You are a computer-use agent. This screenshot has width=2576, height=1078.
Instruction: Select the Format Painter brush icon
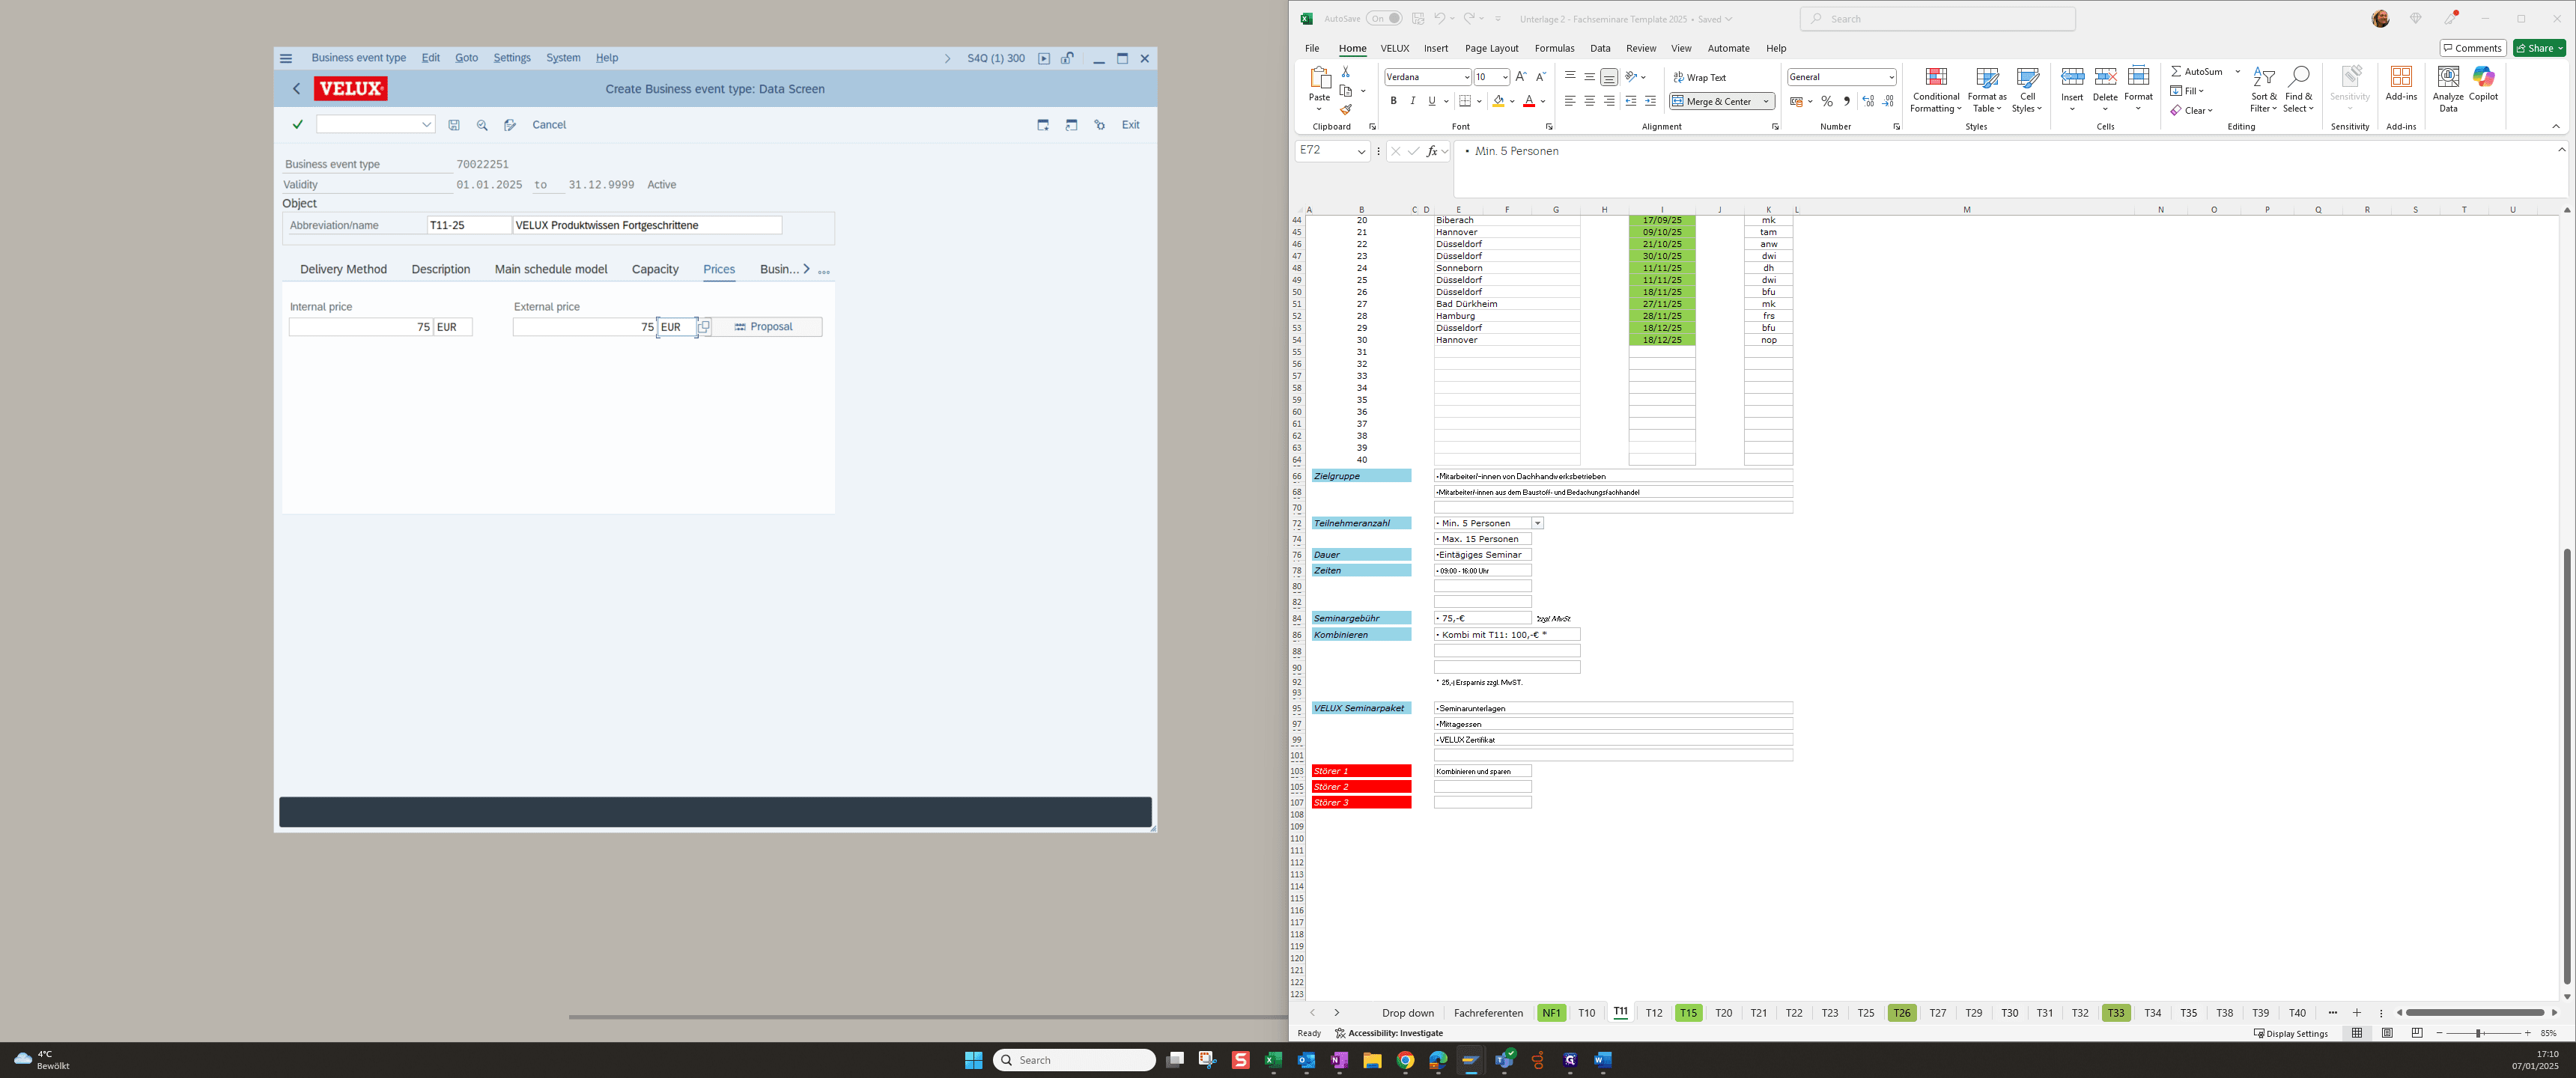(x=1346, y=110)
